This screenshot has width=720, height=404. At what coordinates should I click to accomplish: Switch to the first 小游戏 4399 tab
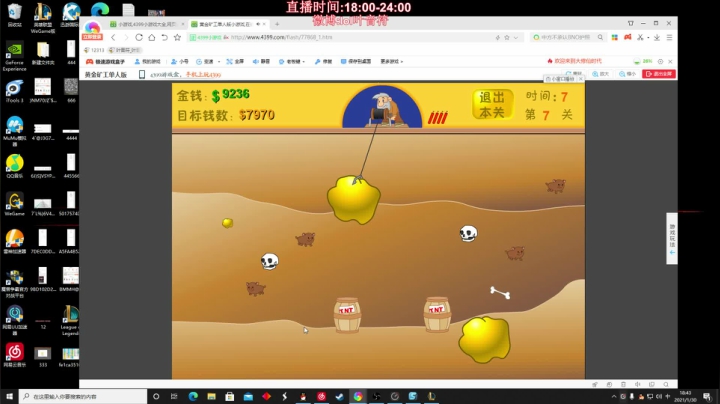coord(146,24)
